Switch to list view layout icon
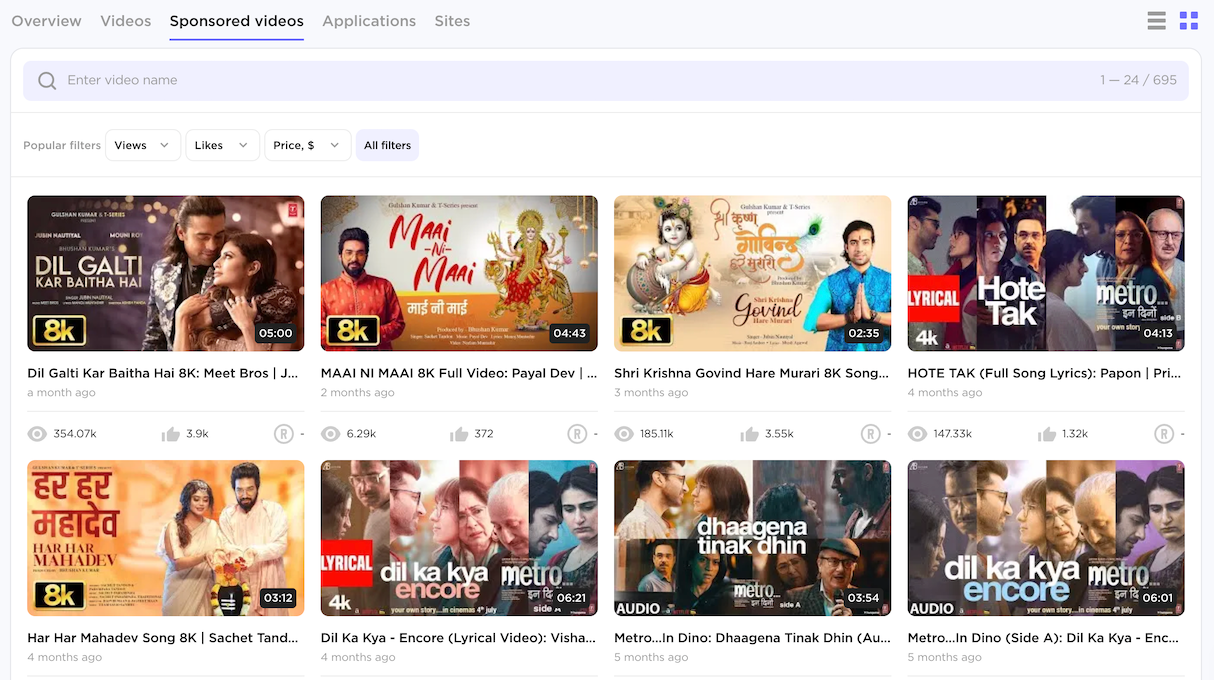The image size is (1214, 680). coord(1157,21)
